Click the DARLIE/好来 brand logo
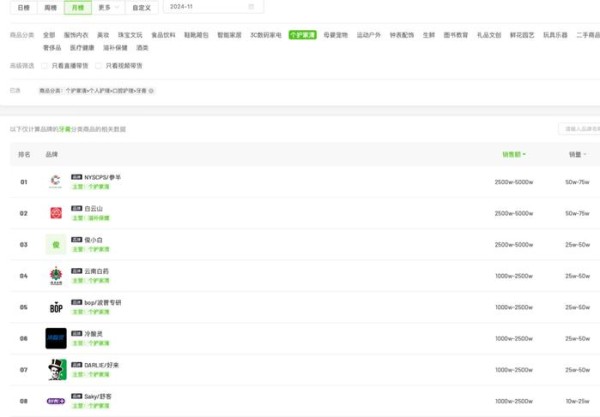The width and height of the screenshot is (600, 417). coord(57,370)
